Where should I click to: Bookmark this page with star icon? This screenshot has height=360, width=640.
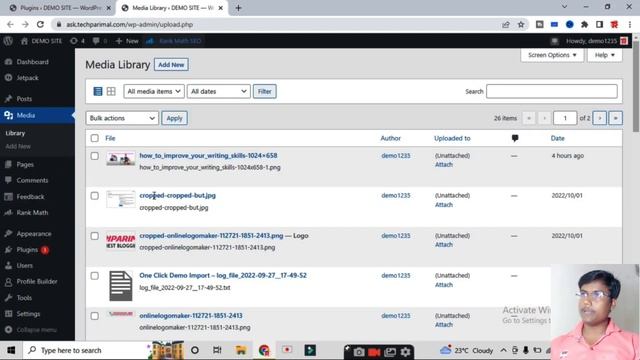(x=521, y=24)
